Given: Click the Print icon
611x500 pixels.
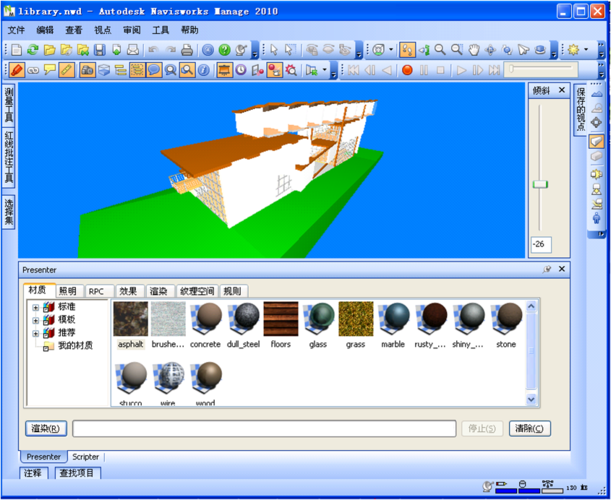Looking at the screenshot, I should pos(187,50).
